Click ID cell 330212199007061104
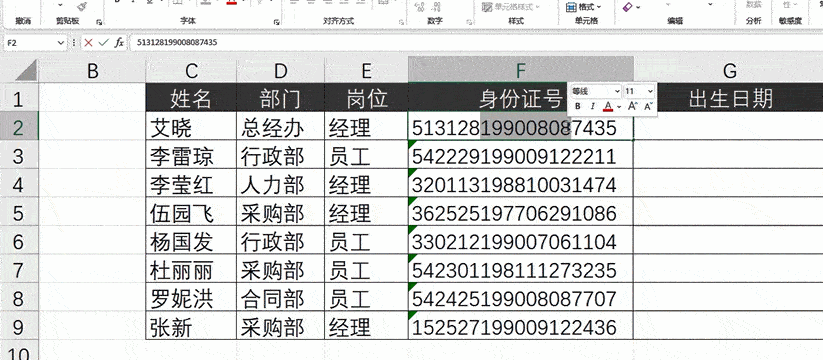 (x=521, y=240)
